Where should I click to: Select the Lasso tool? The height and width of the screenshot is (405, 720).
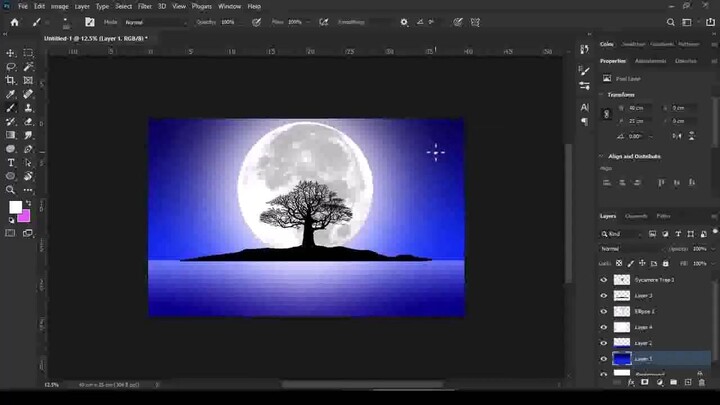10,67
